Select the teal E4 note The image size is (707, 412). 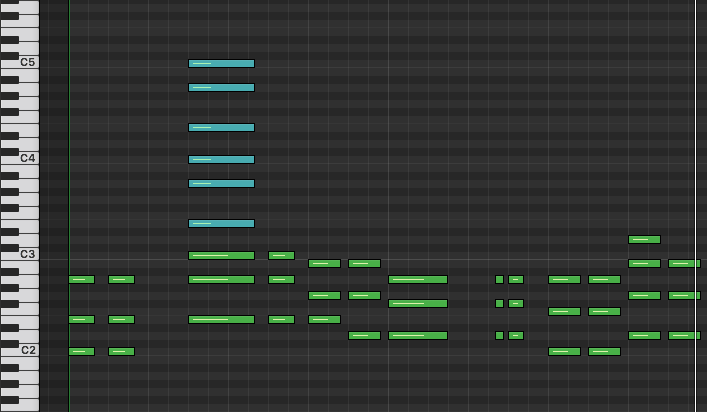[221, 128]
